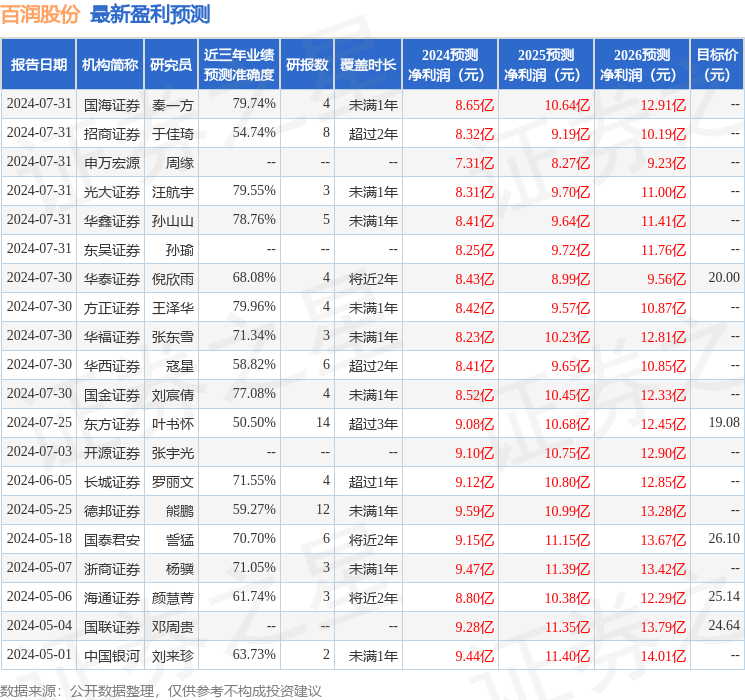Click accuracy value 50.50%

click(x=254, y=422)
